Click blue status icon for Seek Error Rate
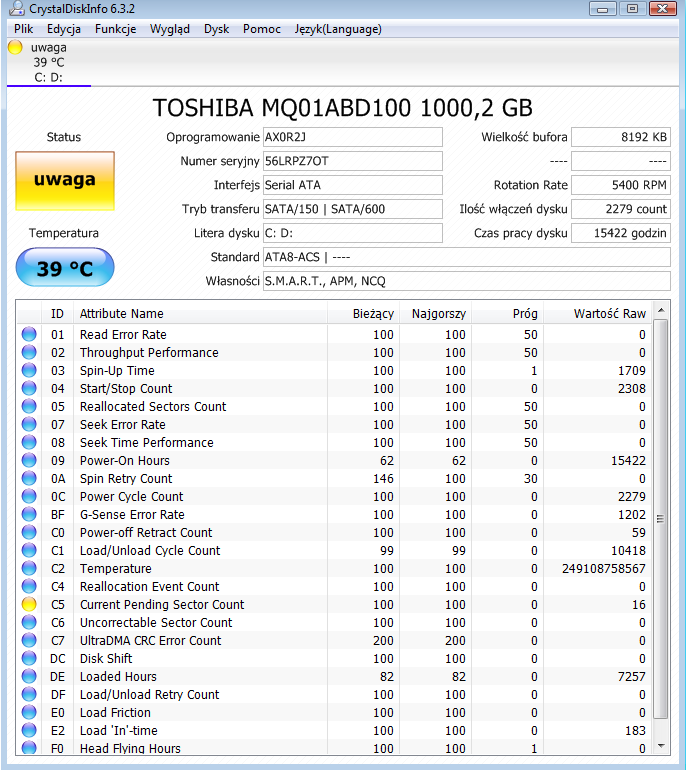The width and height of the screenshot is (686, 770). tap(29, 424)
